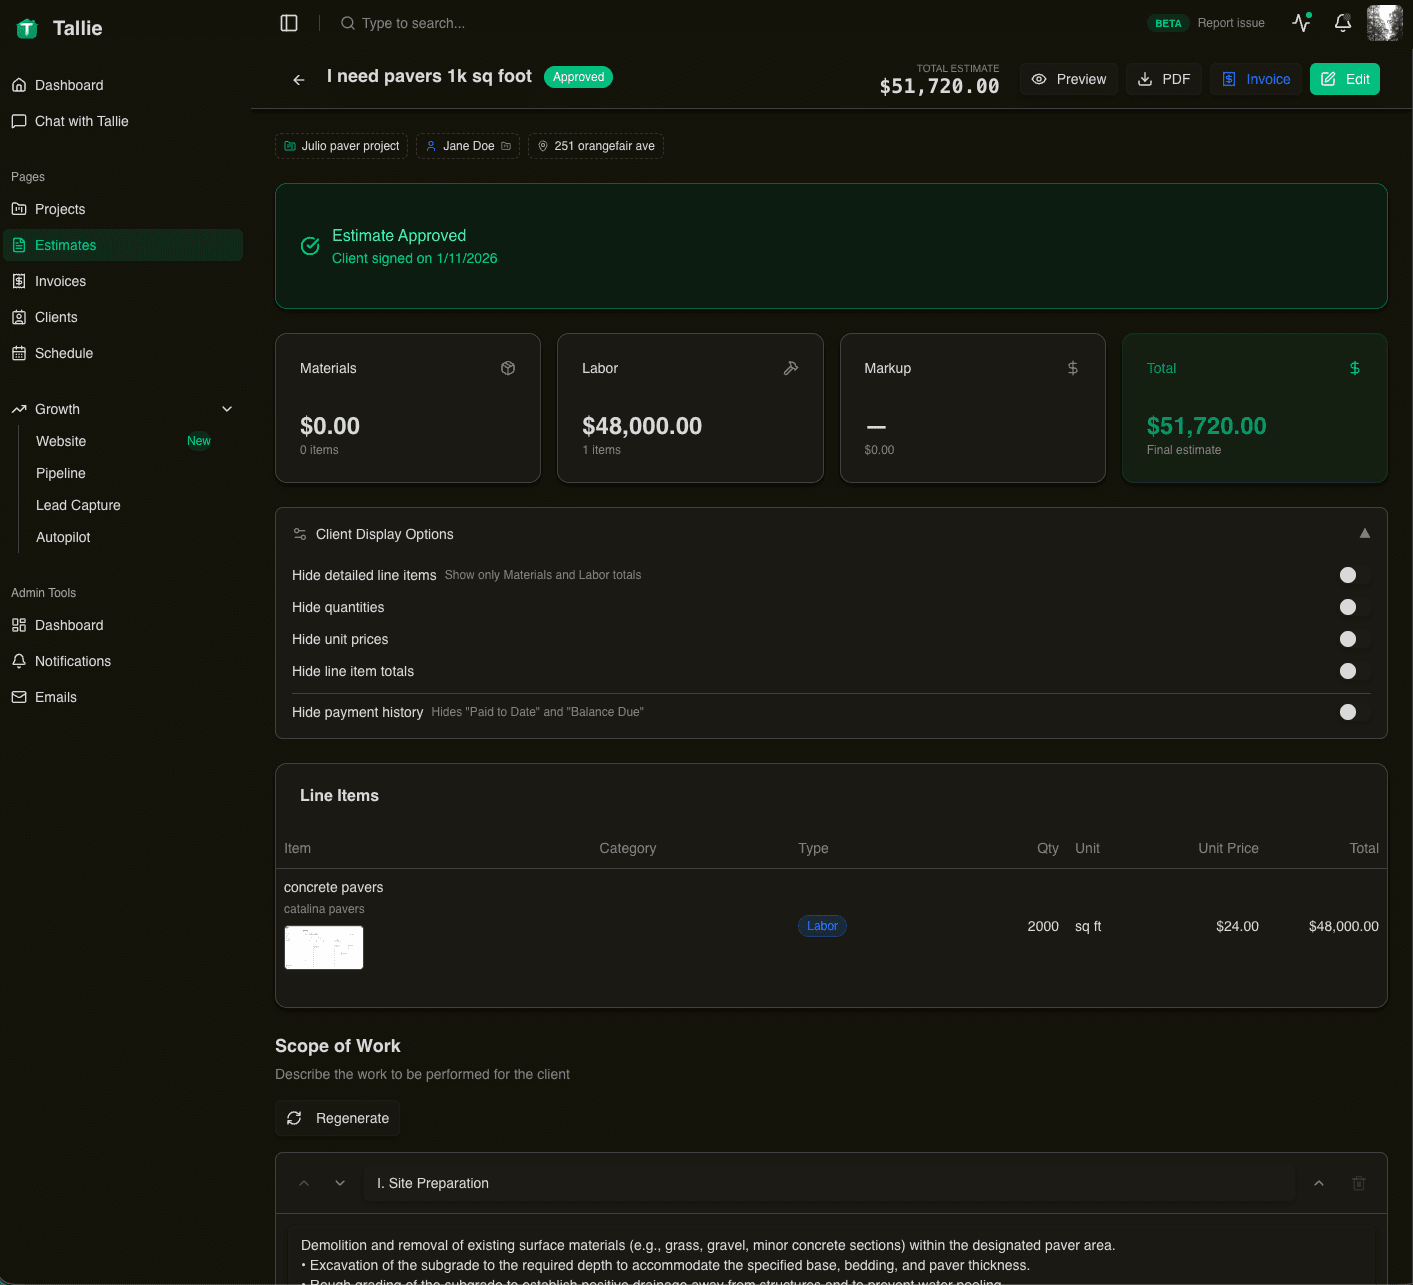
Task: Click the Regenerate button under Scope of Work
Action: pos(337,1118)
